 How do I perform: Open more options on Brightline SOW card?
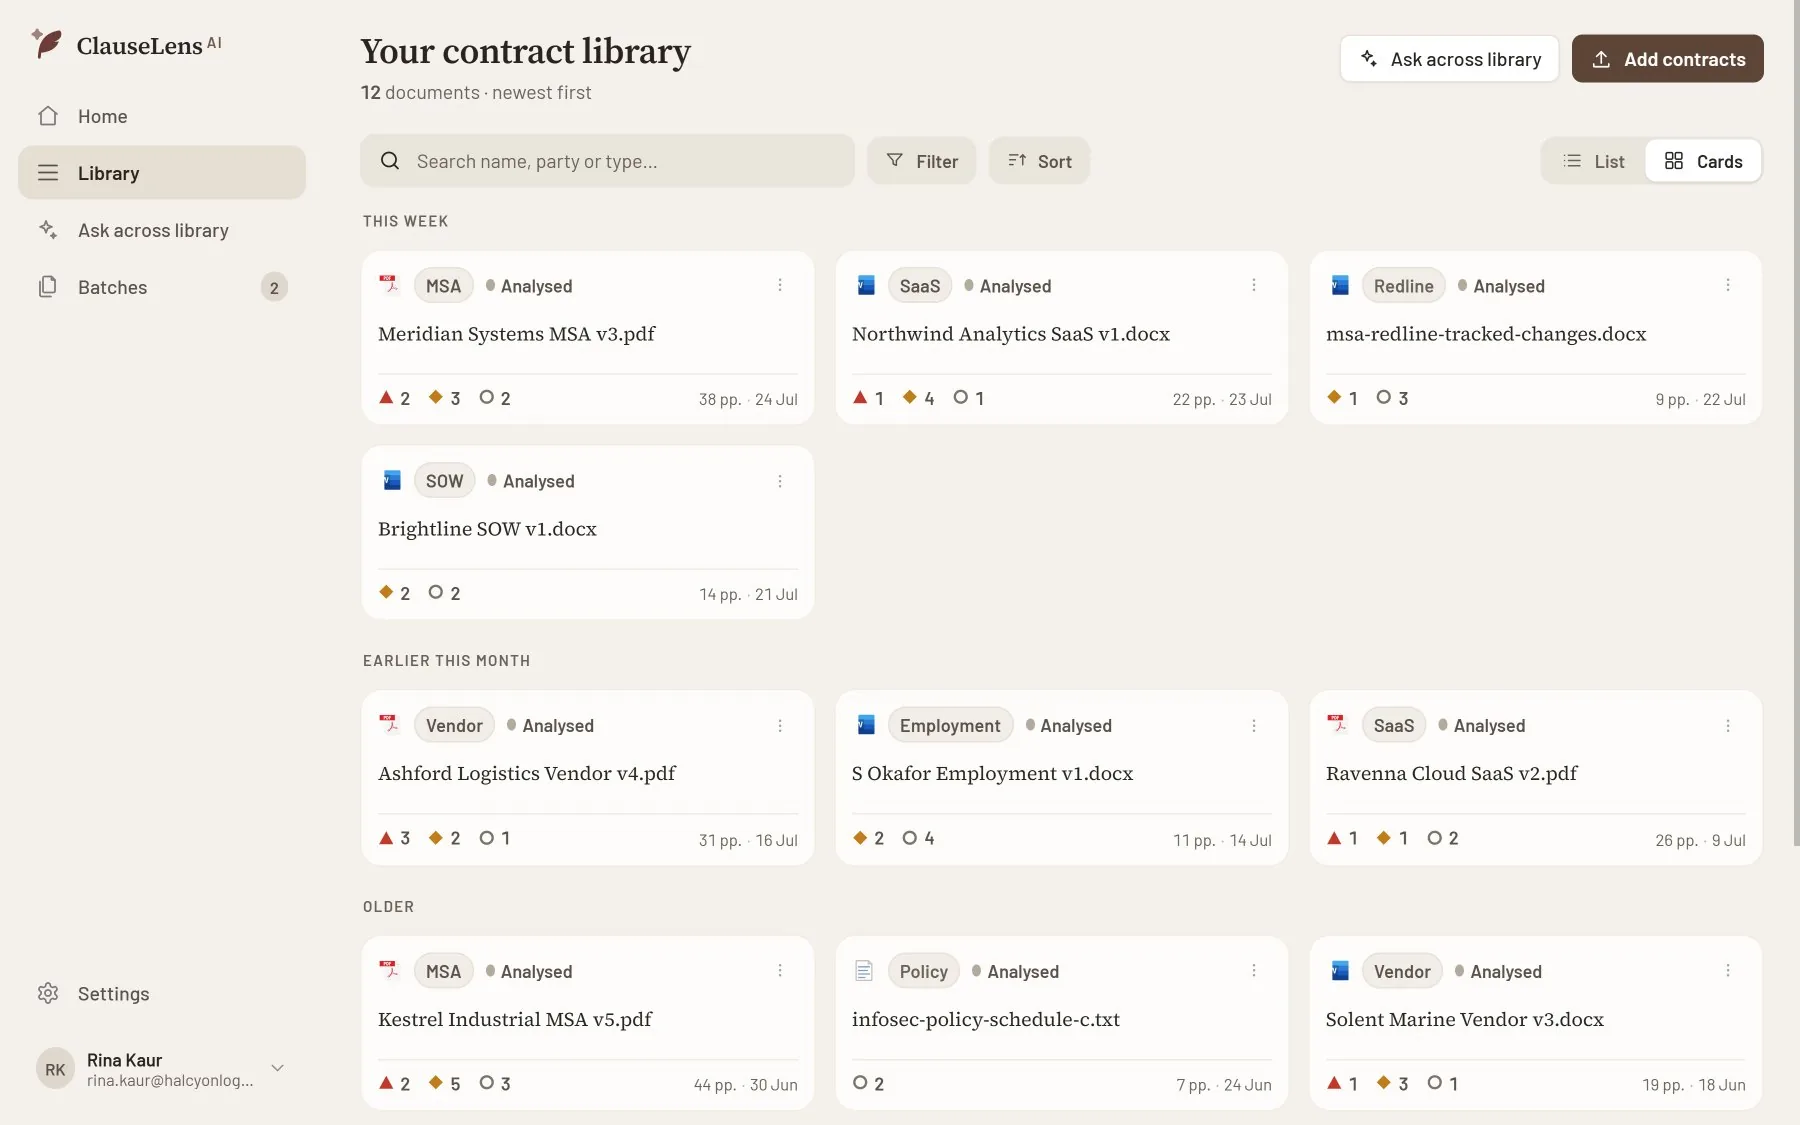tap(780, 481)
